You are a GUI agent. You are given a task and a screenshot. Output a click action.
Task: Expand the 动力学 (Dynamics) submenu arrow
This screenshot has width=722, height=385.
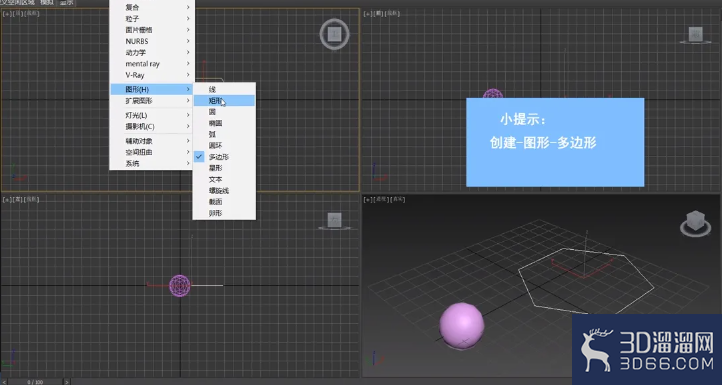pyautogui.click(x=188, y=52)
